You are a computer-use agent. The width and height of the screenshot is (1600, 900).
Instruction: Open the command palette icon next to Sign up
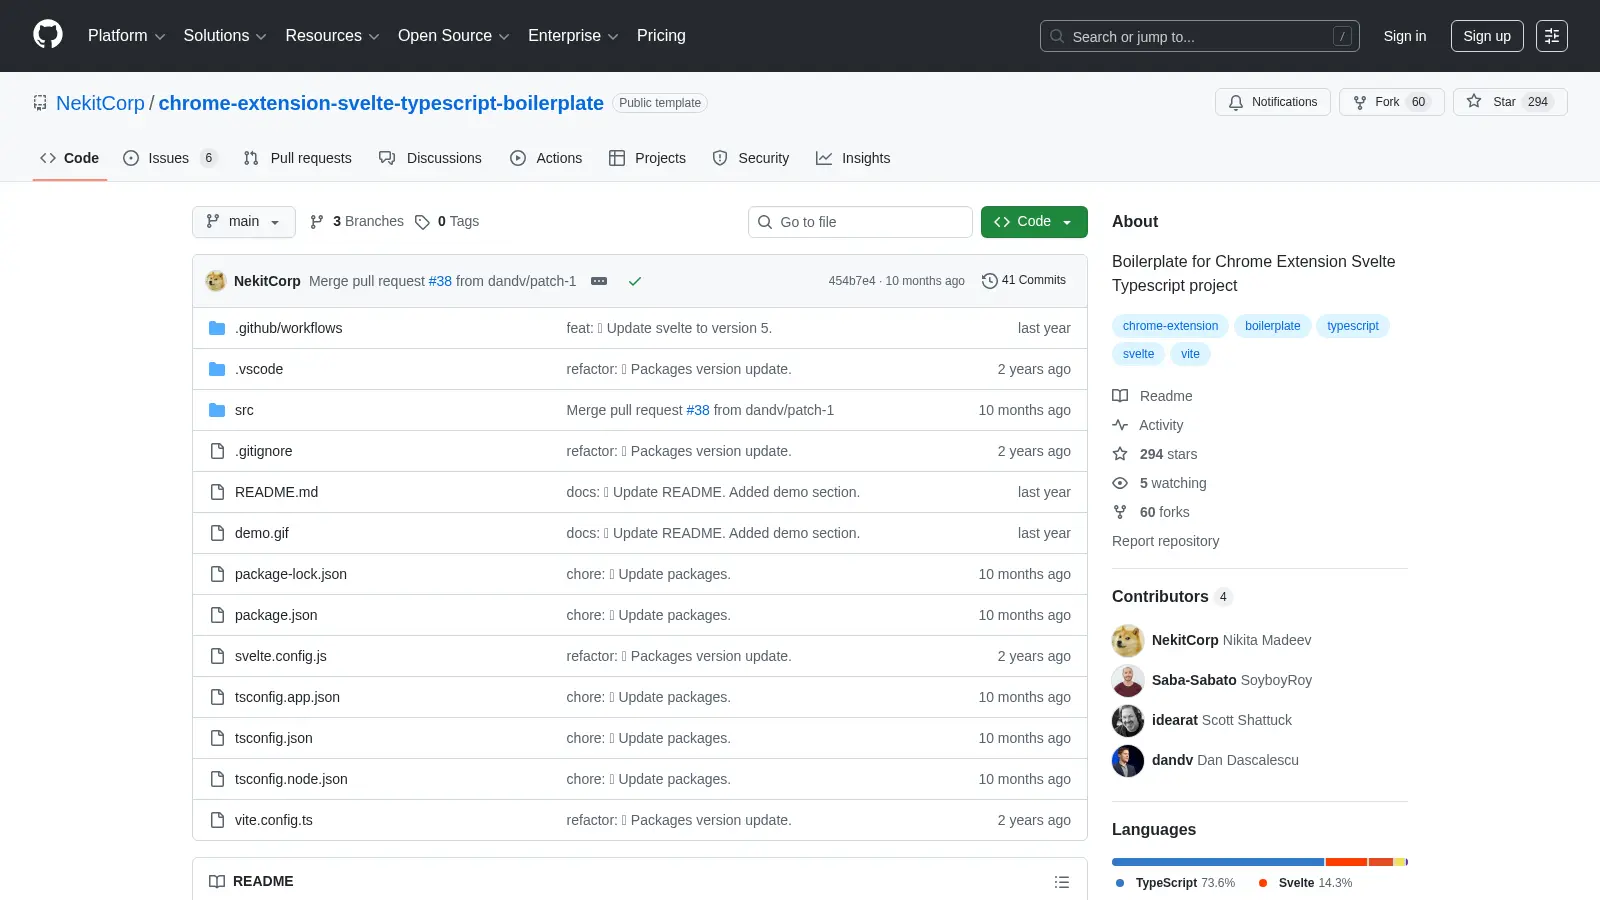click(x=1552, y=36)
